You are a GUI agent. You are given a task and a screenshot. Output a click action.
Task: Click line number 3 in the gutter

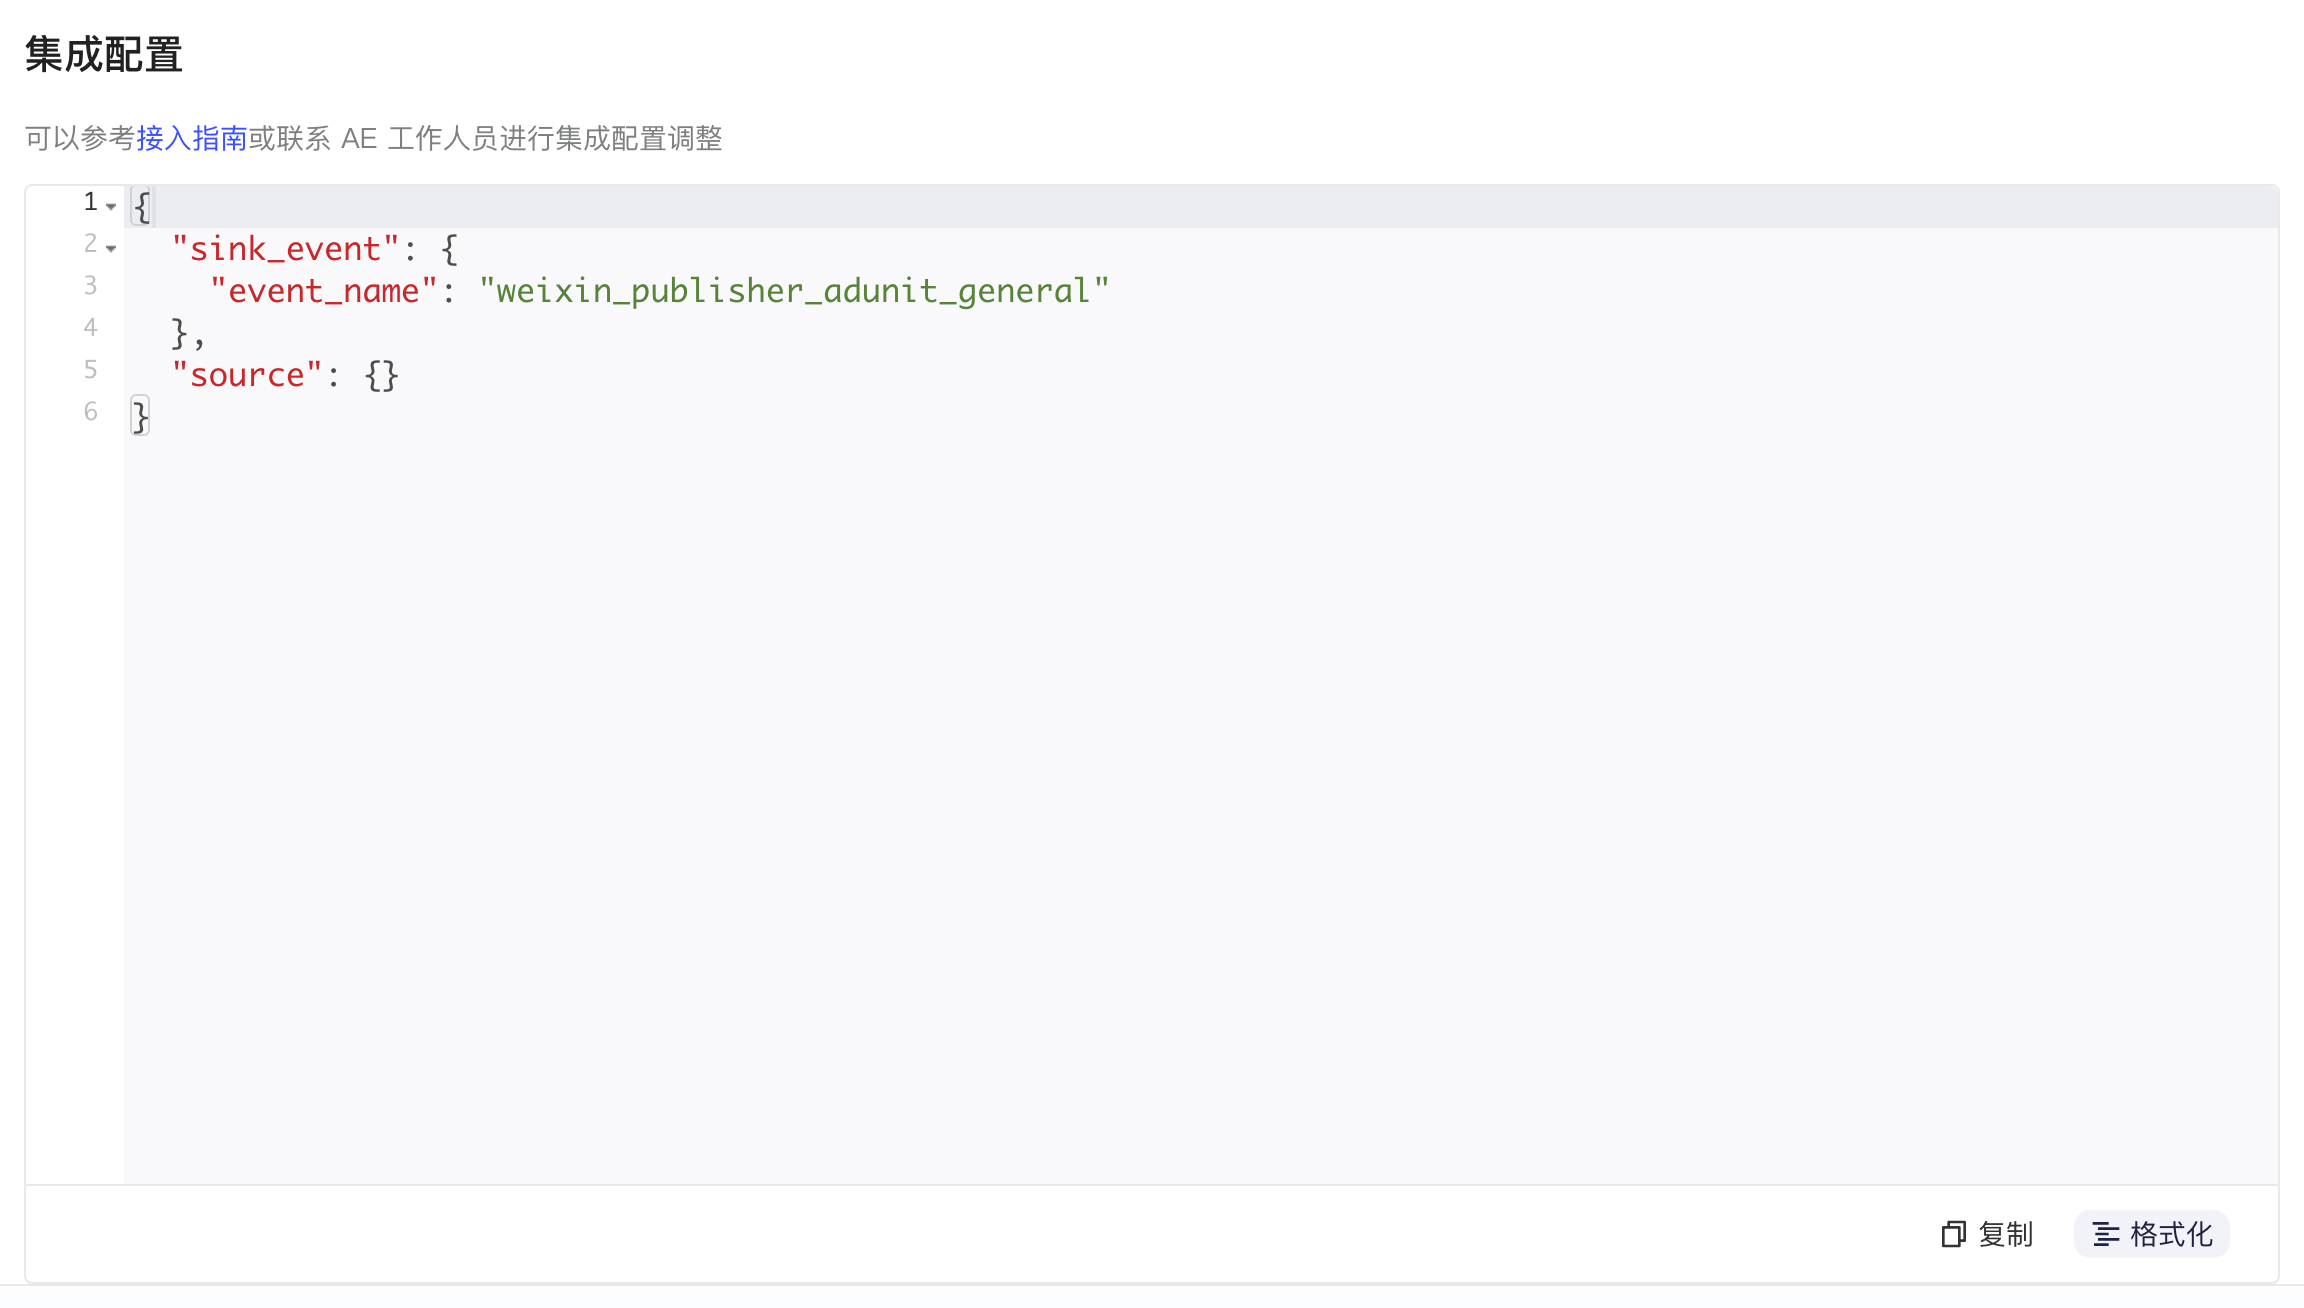tap(91, 286)
